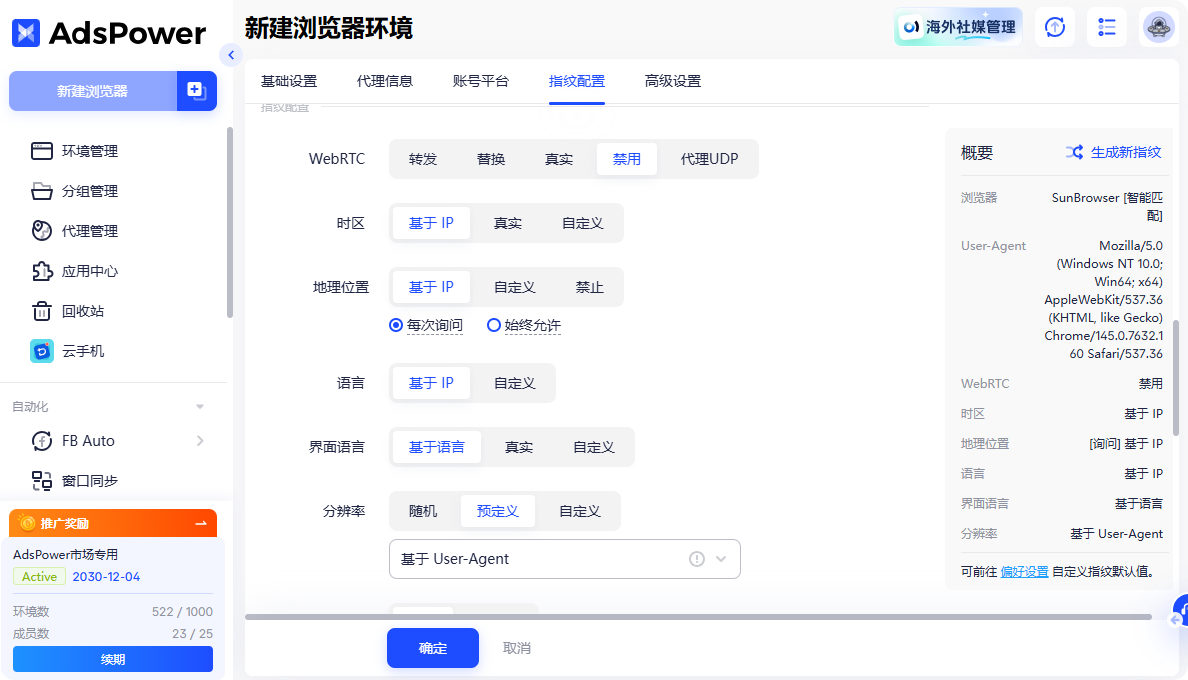Set 地理位置 to 禁止

click(589, 287)
